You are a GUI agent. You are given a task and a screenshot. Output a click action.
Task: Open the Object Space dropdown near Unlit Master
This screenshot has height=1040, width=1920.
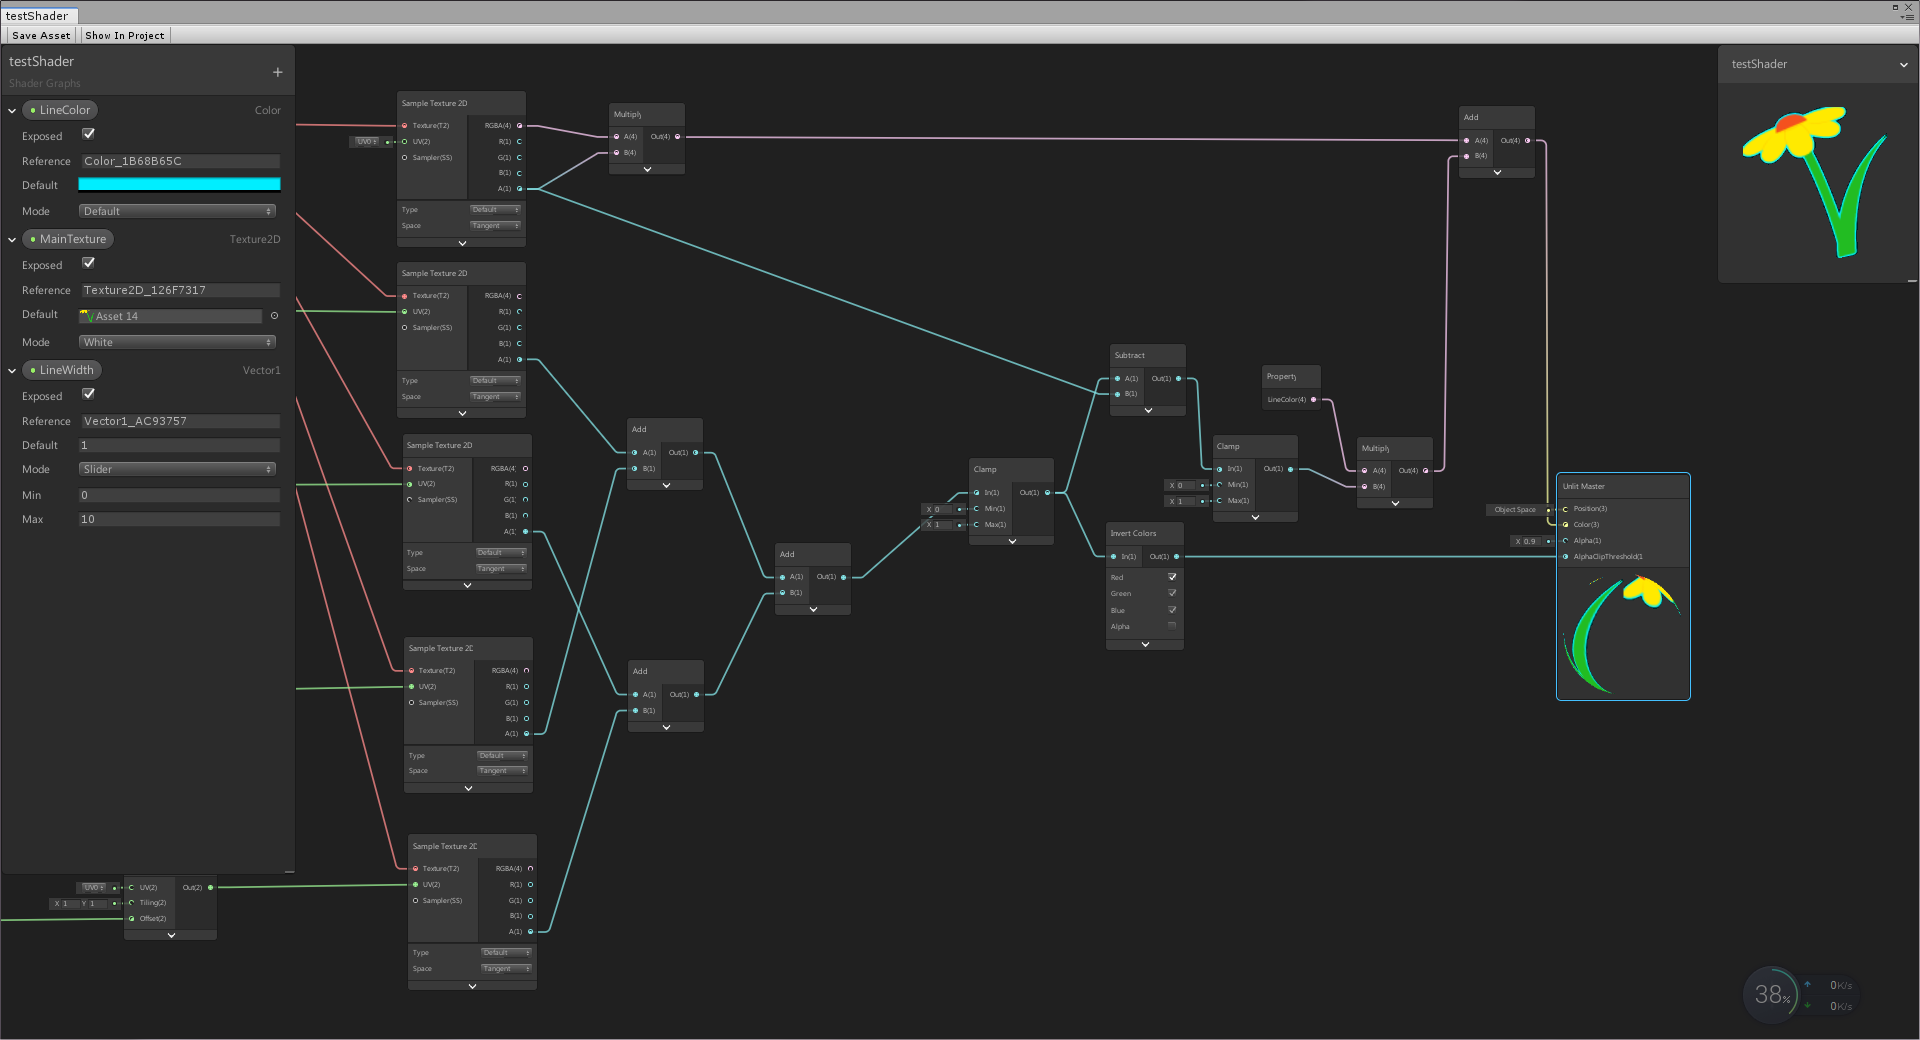coord(1515,510)
